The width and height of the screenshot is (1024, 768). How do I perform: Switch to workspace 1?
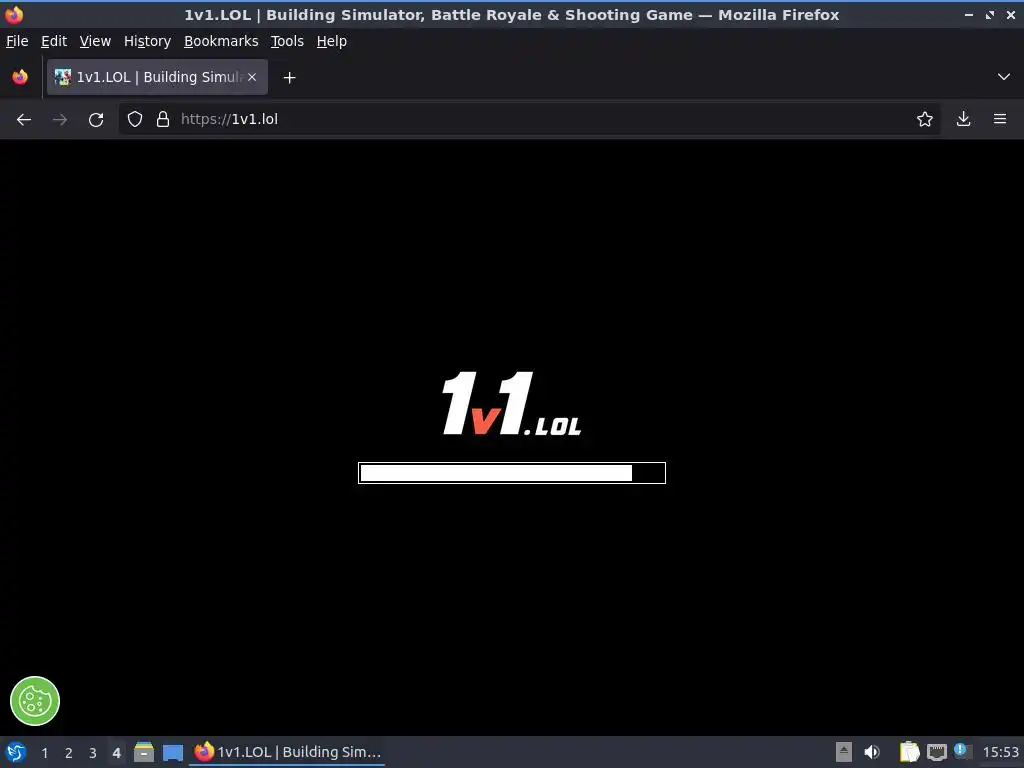(44, 753)
